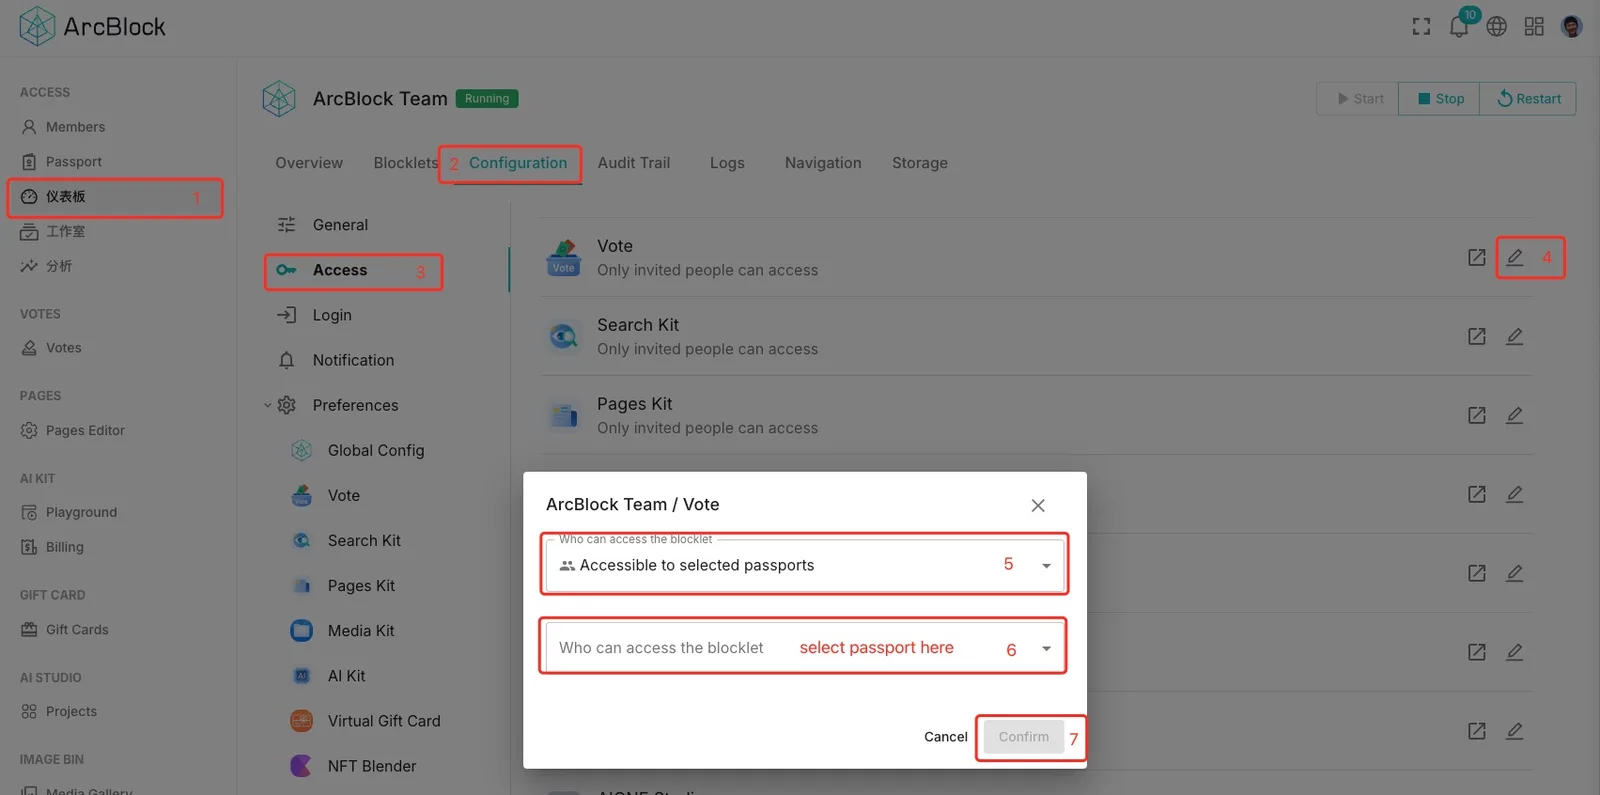Click the ArcBlock Team hexagon icon

pyautogui.click(x=279, y=99)
